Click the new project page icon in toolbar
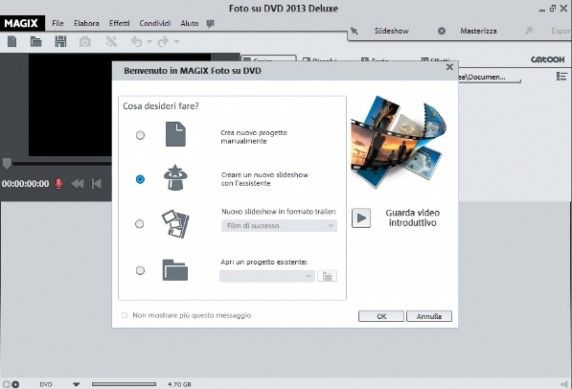The image size is (572, 389). point(12,41)
